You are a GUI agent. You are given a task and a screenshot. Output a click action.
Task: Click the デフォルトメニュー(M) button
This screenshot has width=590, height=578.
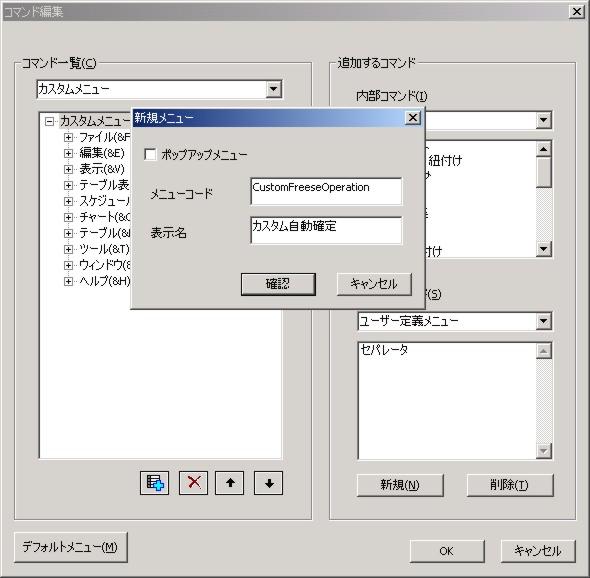point(71,547)
